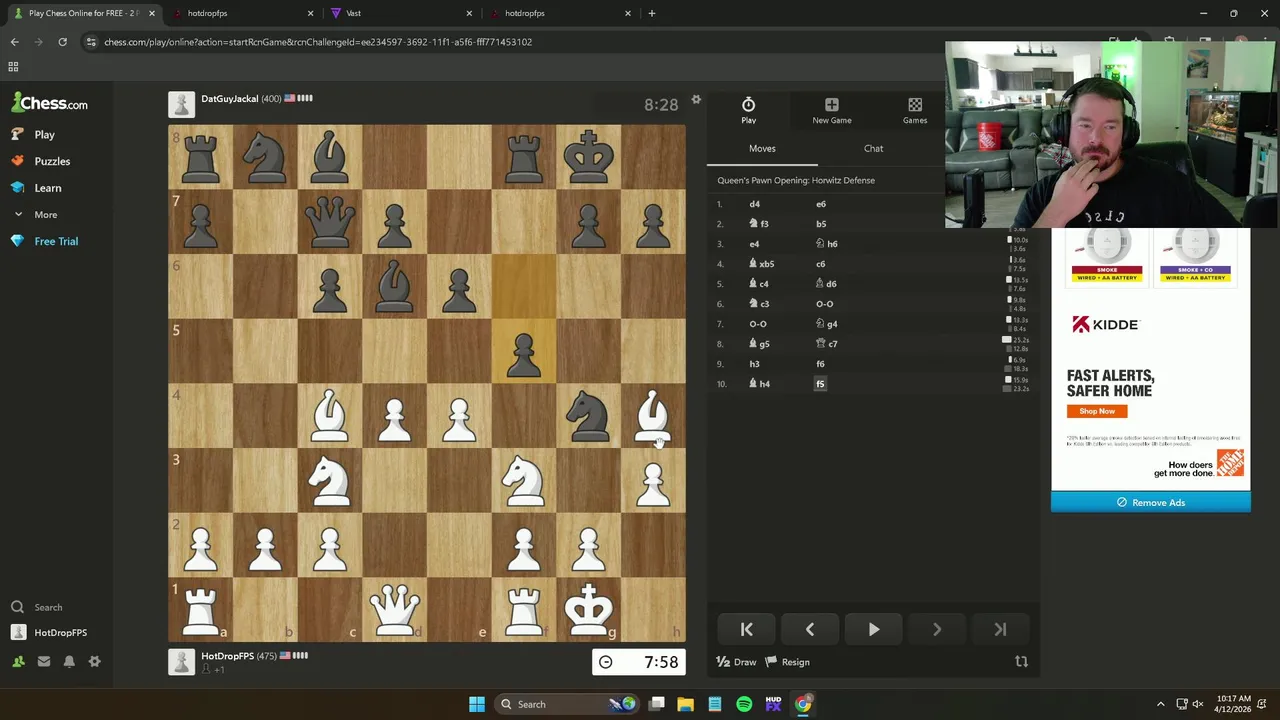Open the board settings gear near the opponent clock

[696, 99]
